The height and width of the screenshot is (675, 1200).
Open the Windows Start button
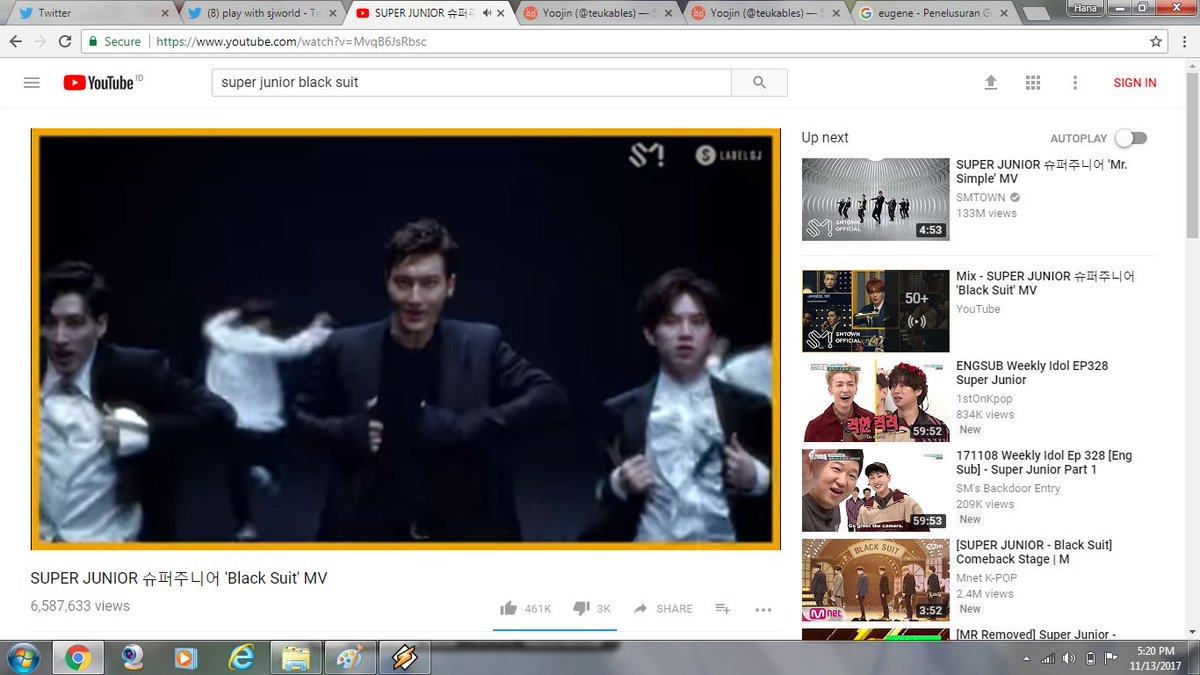click(22, 657)
